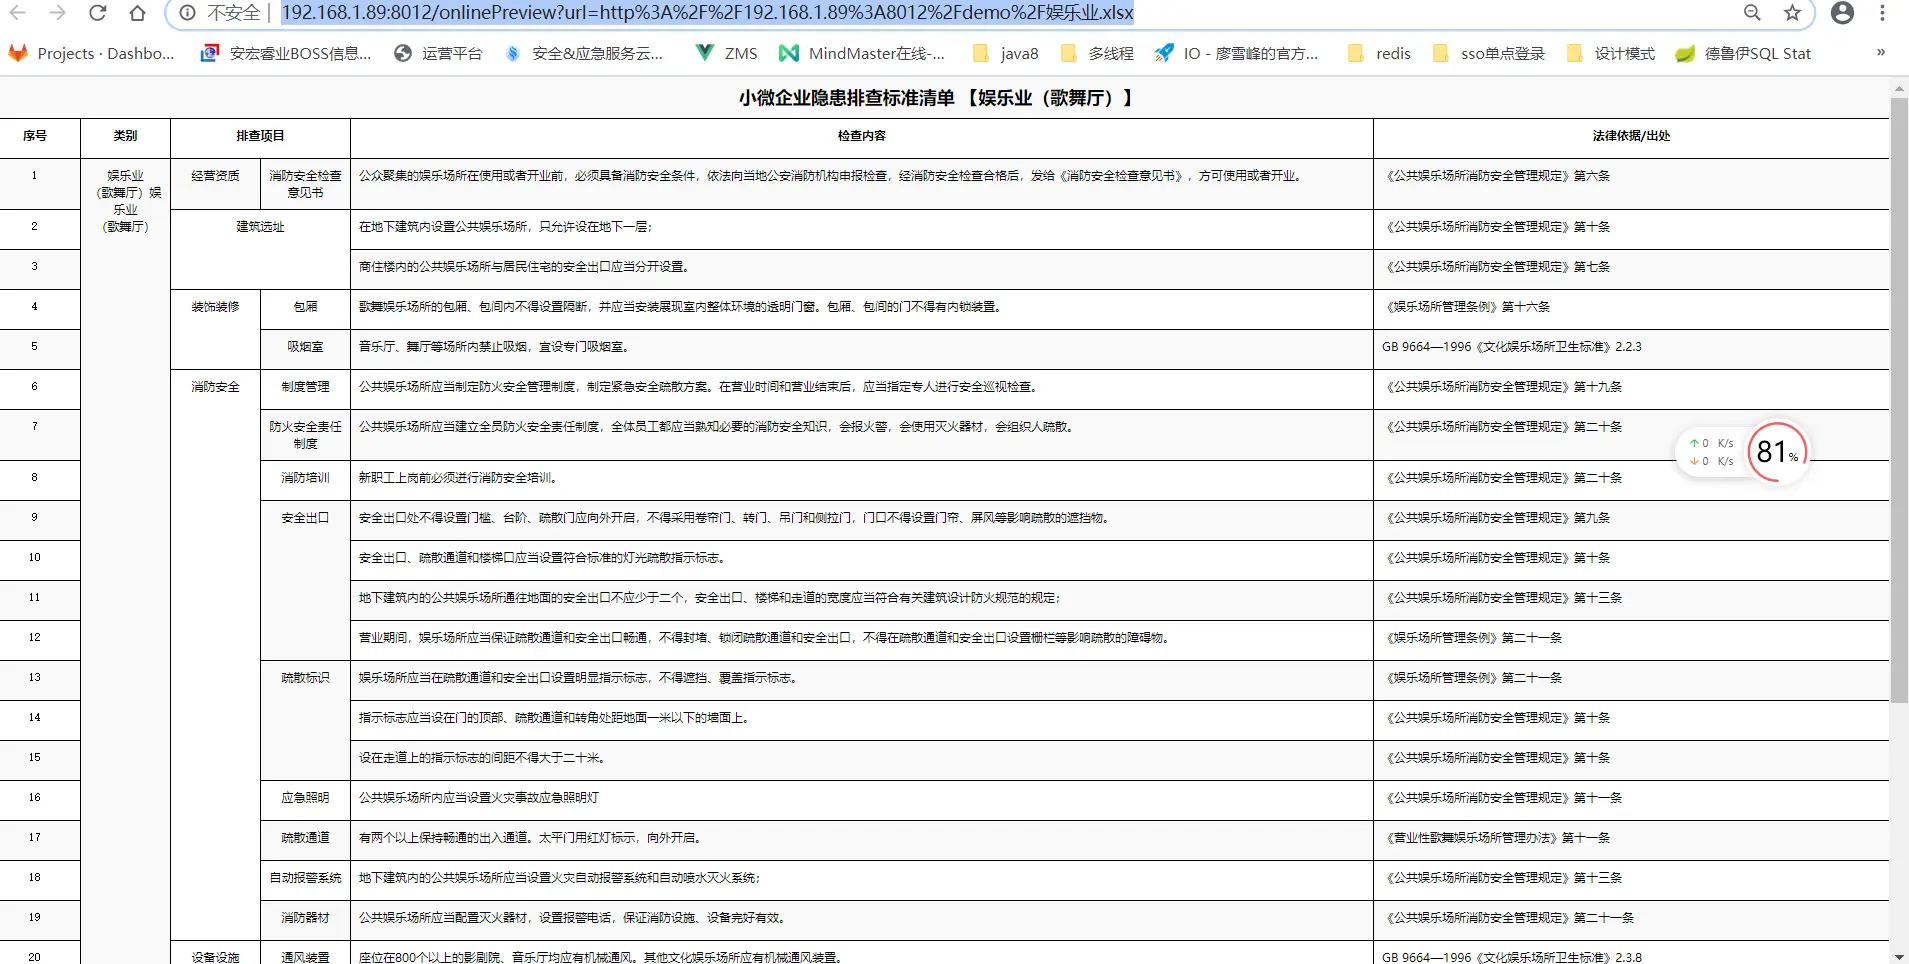Click the 81% floating speed monitor circle
Viewport: 1909px width, 964px height.
[1777, 452]
